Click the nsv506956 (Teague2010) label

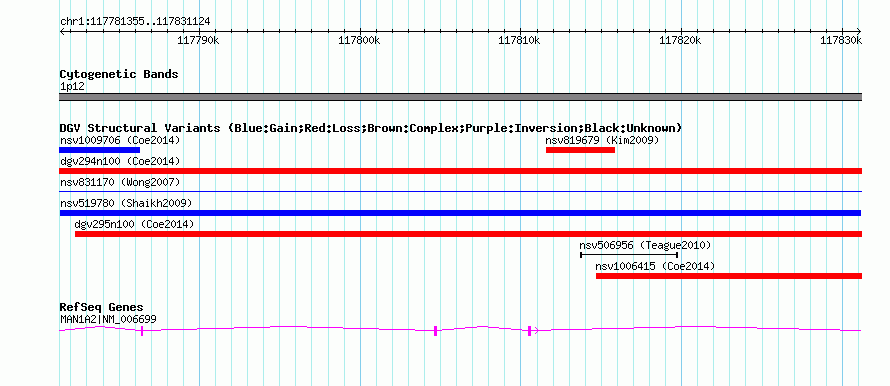point(645,245)
